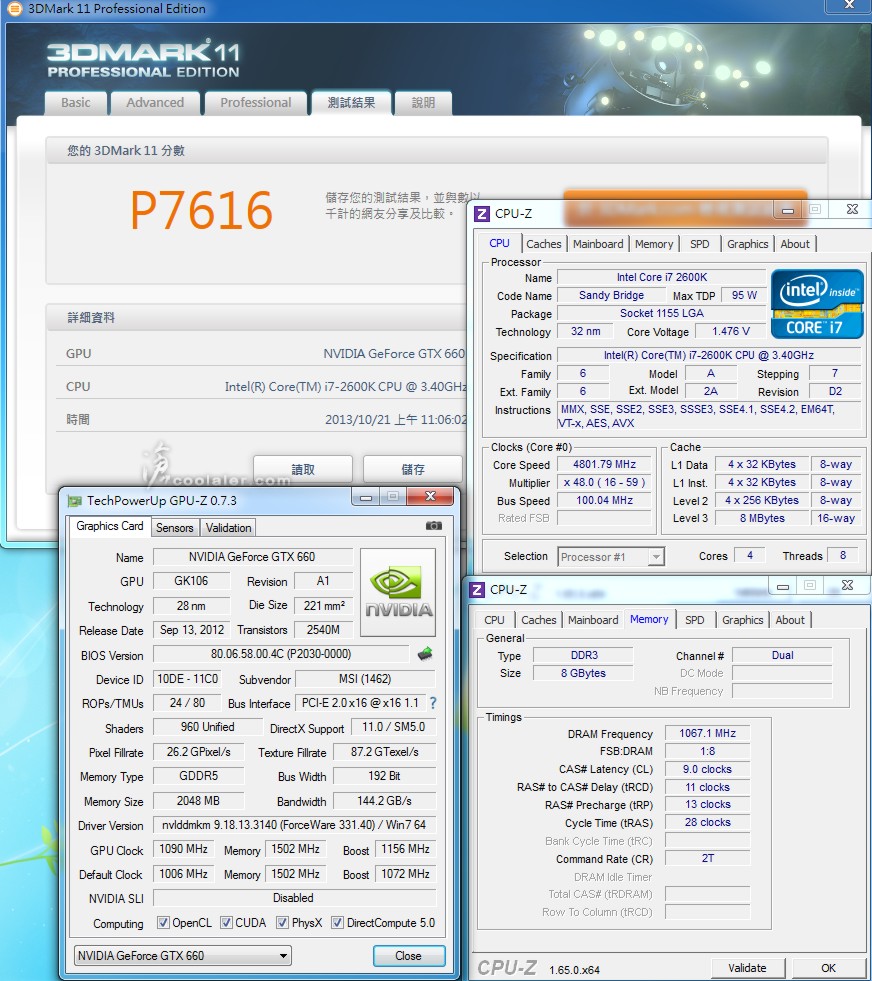Switch to the Professional tab in 3DMark
The image size is (872, 981).
pos(255,103)
